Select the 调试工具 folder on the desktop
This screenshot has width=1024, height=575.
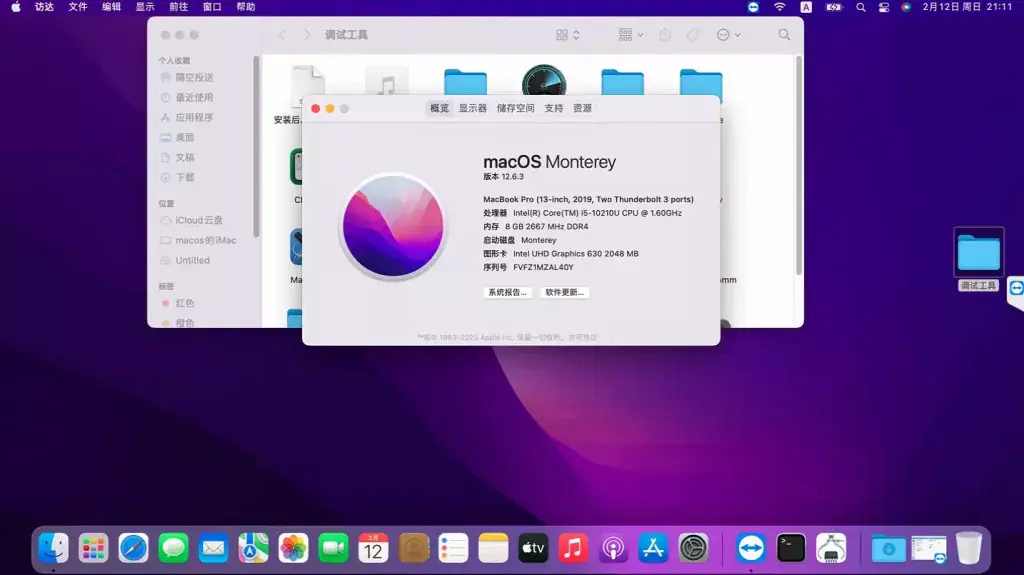978,259
